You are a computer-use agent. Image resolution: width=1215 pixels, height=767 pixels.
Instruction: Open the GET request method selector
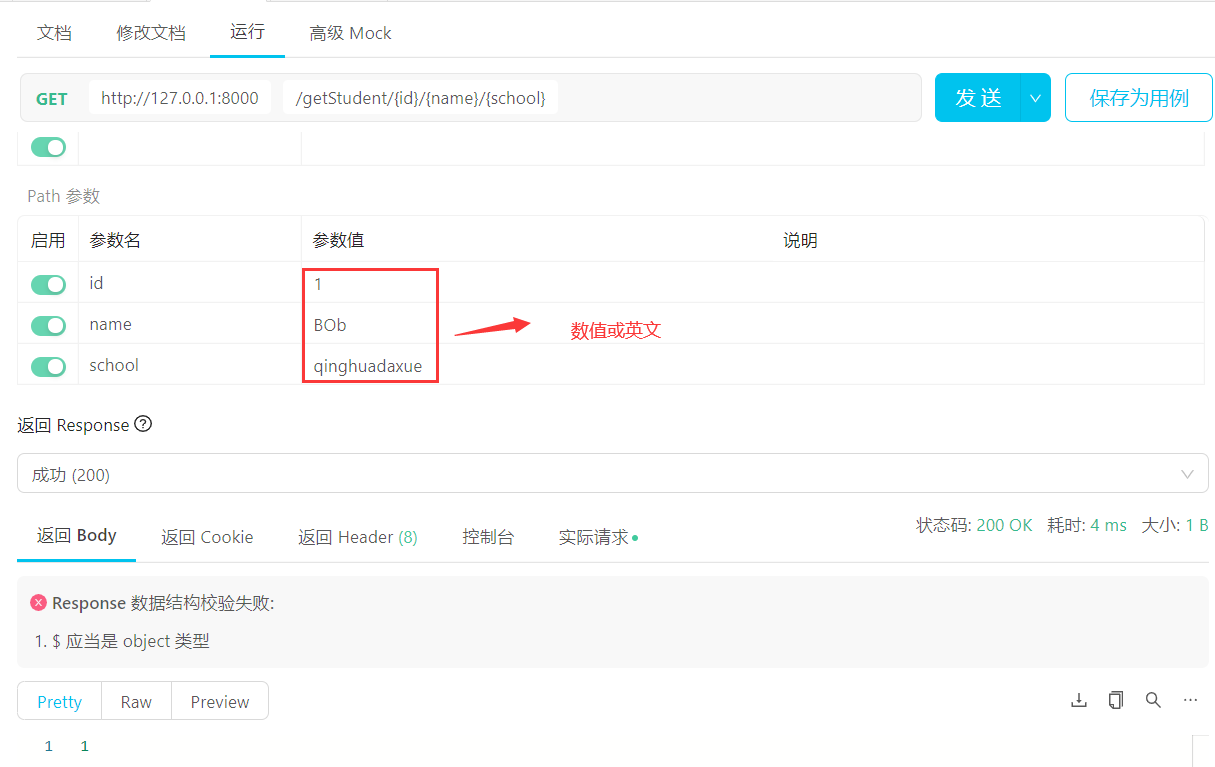[x=51, y=97]
